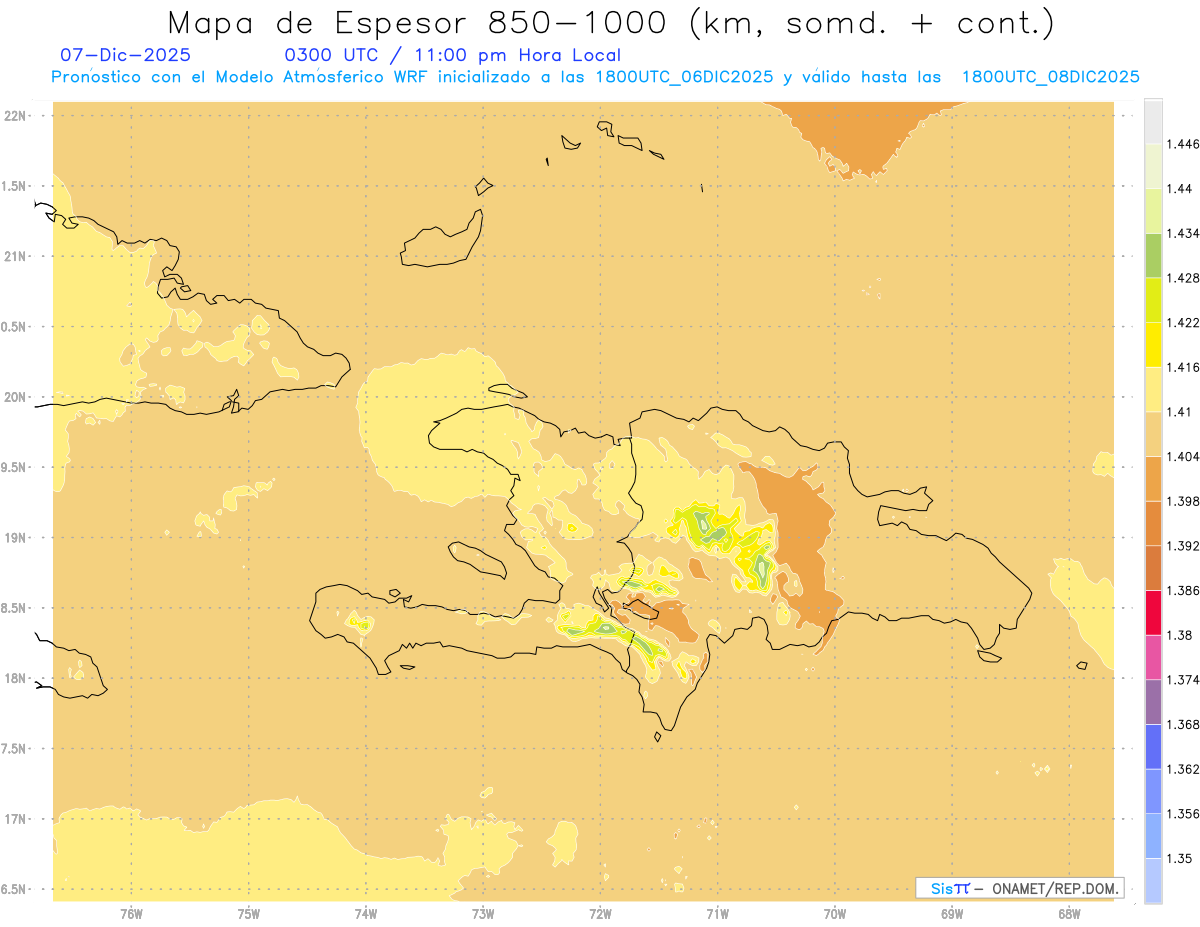Click the colorbar value '1.374'
The width and height of the screenshot is (1200, 927).
(x=1182, y=680)
